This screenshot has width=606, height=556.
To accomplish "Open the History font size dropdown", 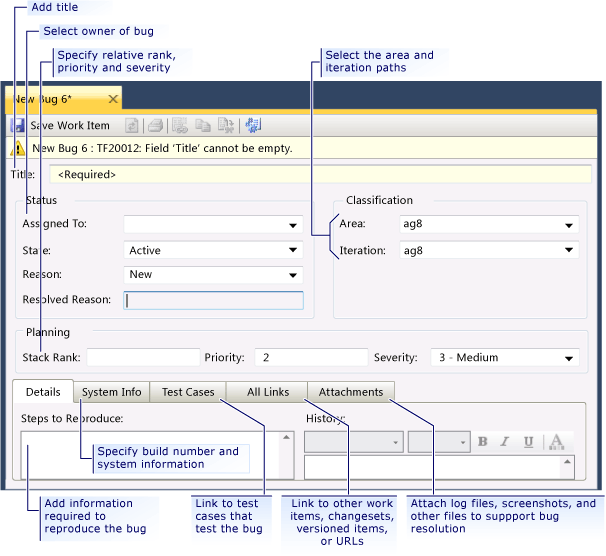I will click(x=439, y=442).
